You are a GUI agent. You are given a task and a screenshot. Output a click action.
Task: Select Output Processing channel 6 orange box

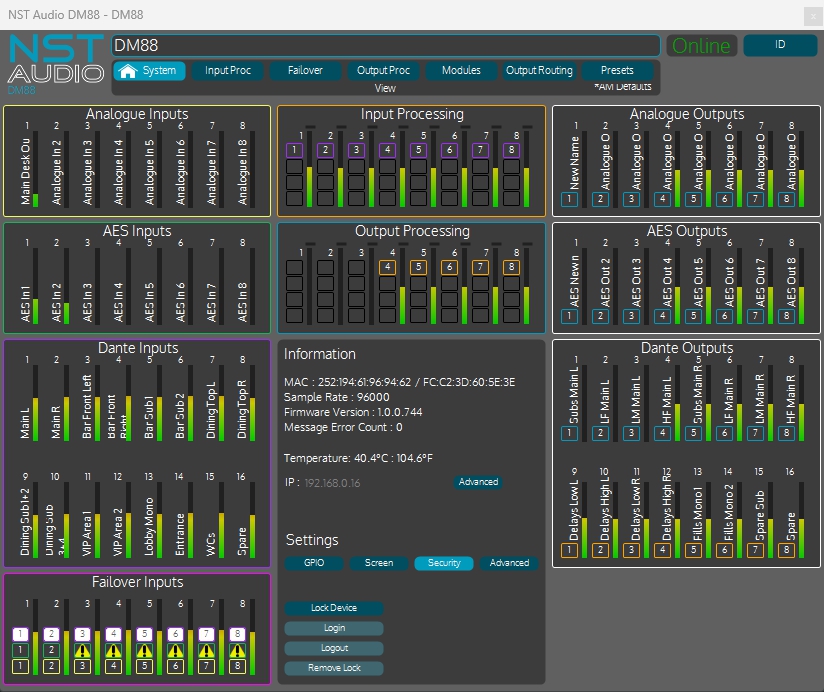pos(449,267)
